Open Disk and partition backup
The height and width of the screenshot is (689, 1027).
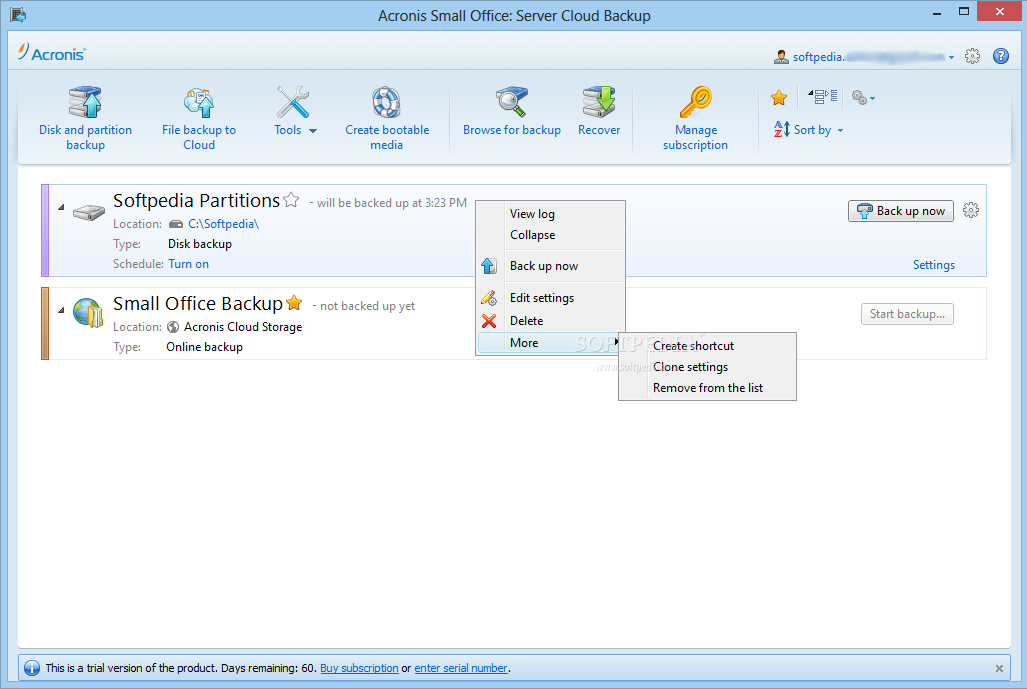point(85,119)
